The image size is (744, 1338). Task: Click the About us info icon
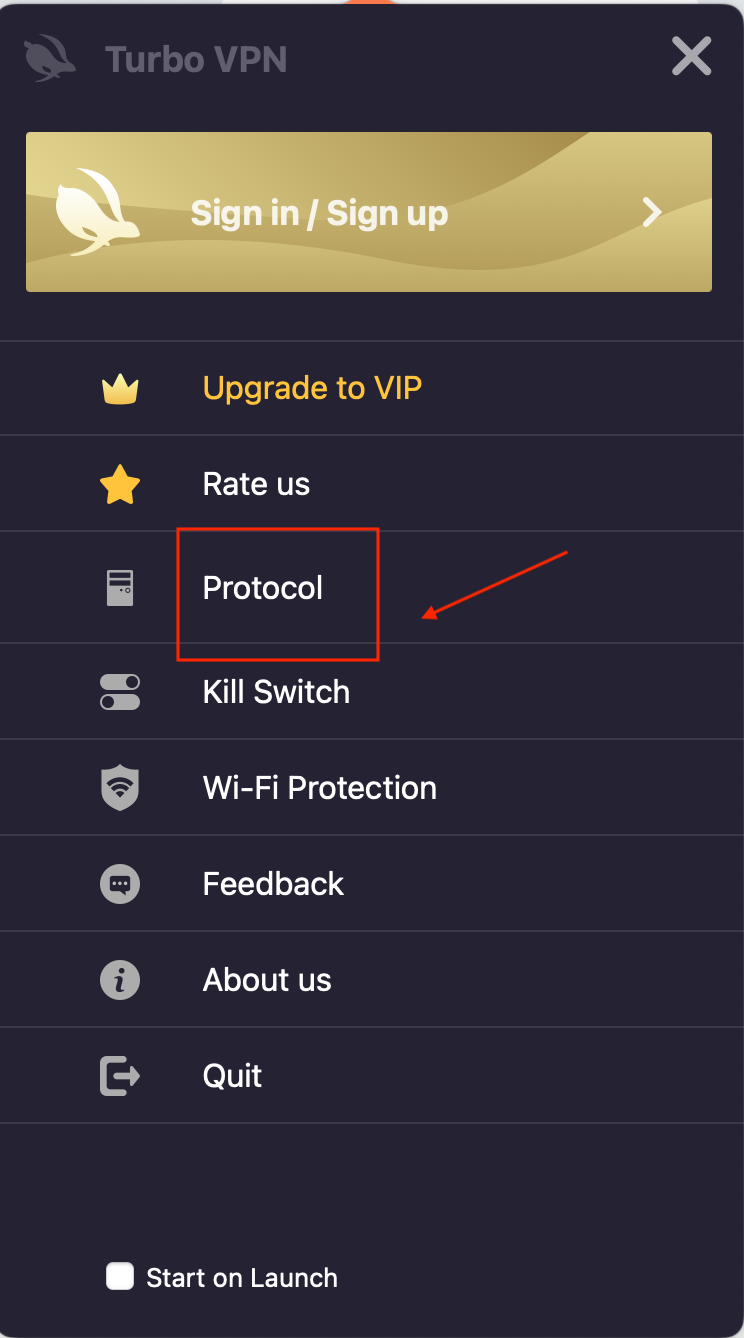[120, 980]
